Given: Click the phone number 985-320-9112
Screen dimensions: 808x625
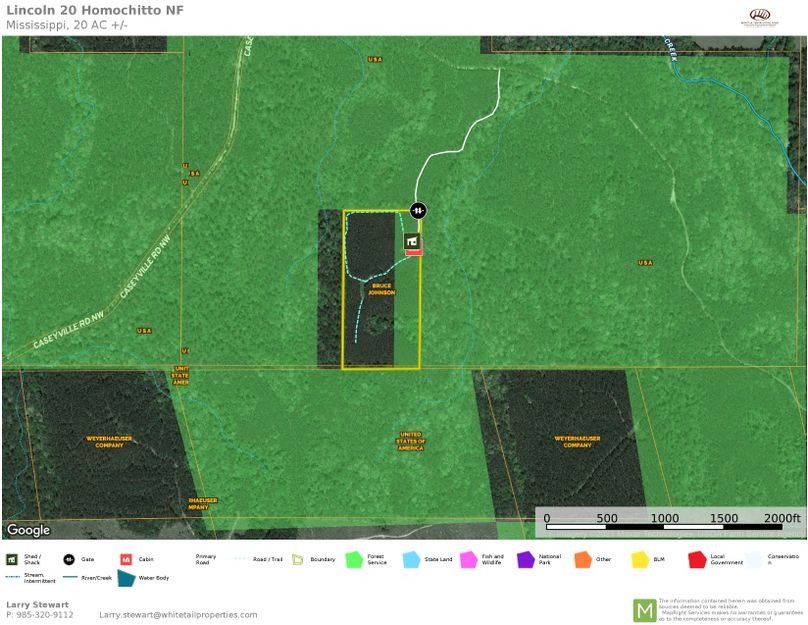Looking at the screenshot, I should click(45, 615).
